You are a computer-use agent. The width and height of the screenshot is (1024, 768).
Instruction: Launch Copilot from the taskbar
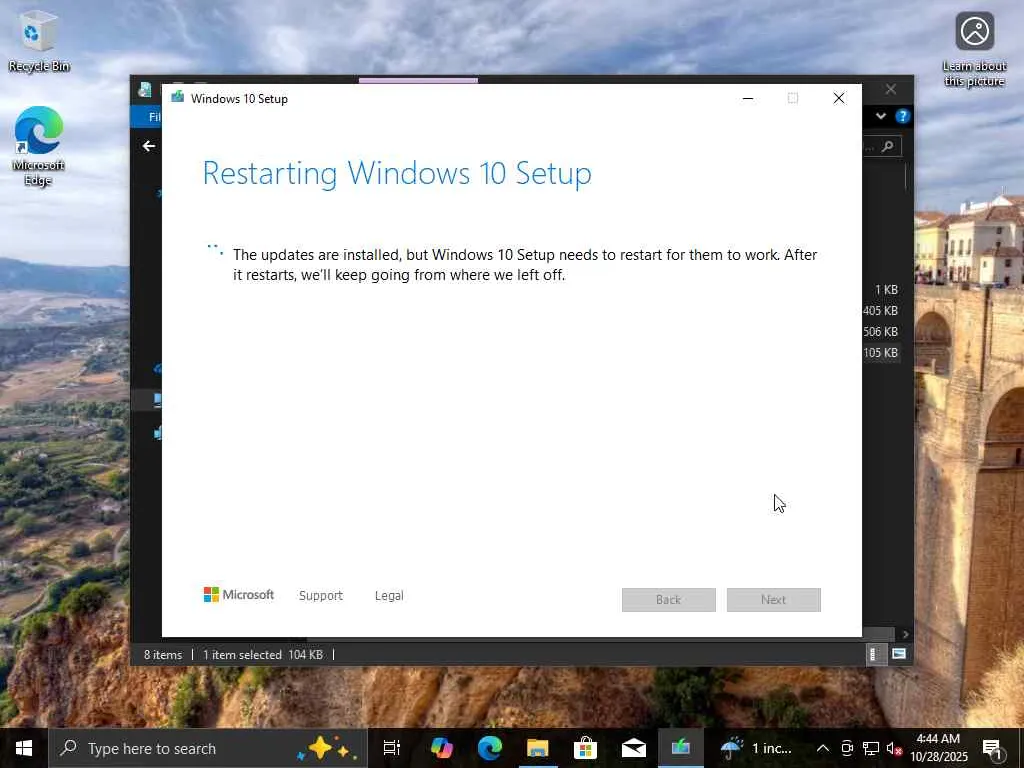click(x=441, y=748)
